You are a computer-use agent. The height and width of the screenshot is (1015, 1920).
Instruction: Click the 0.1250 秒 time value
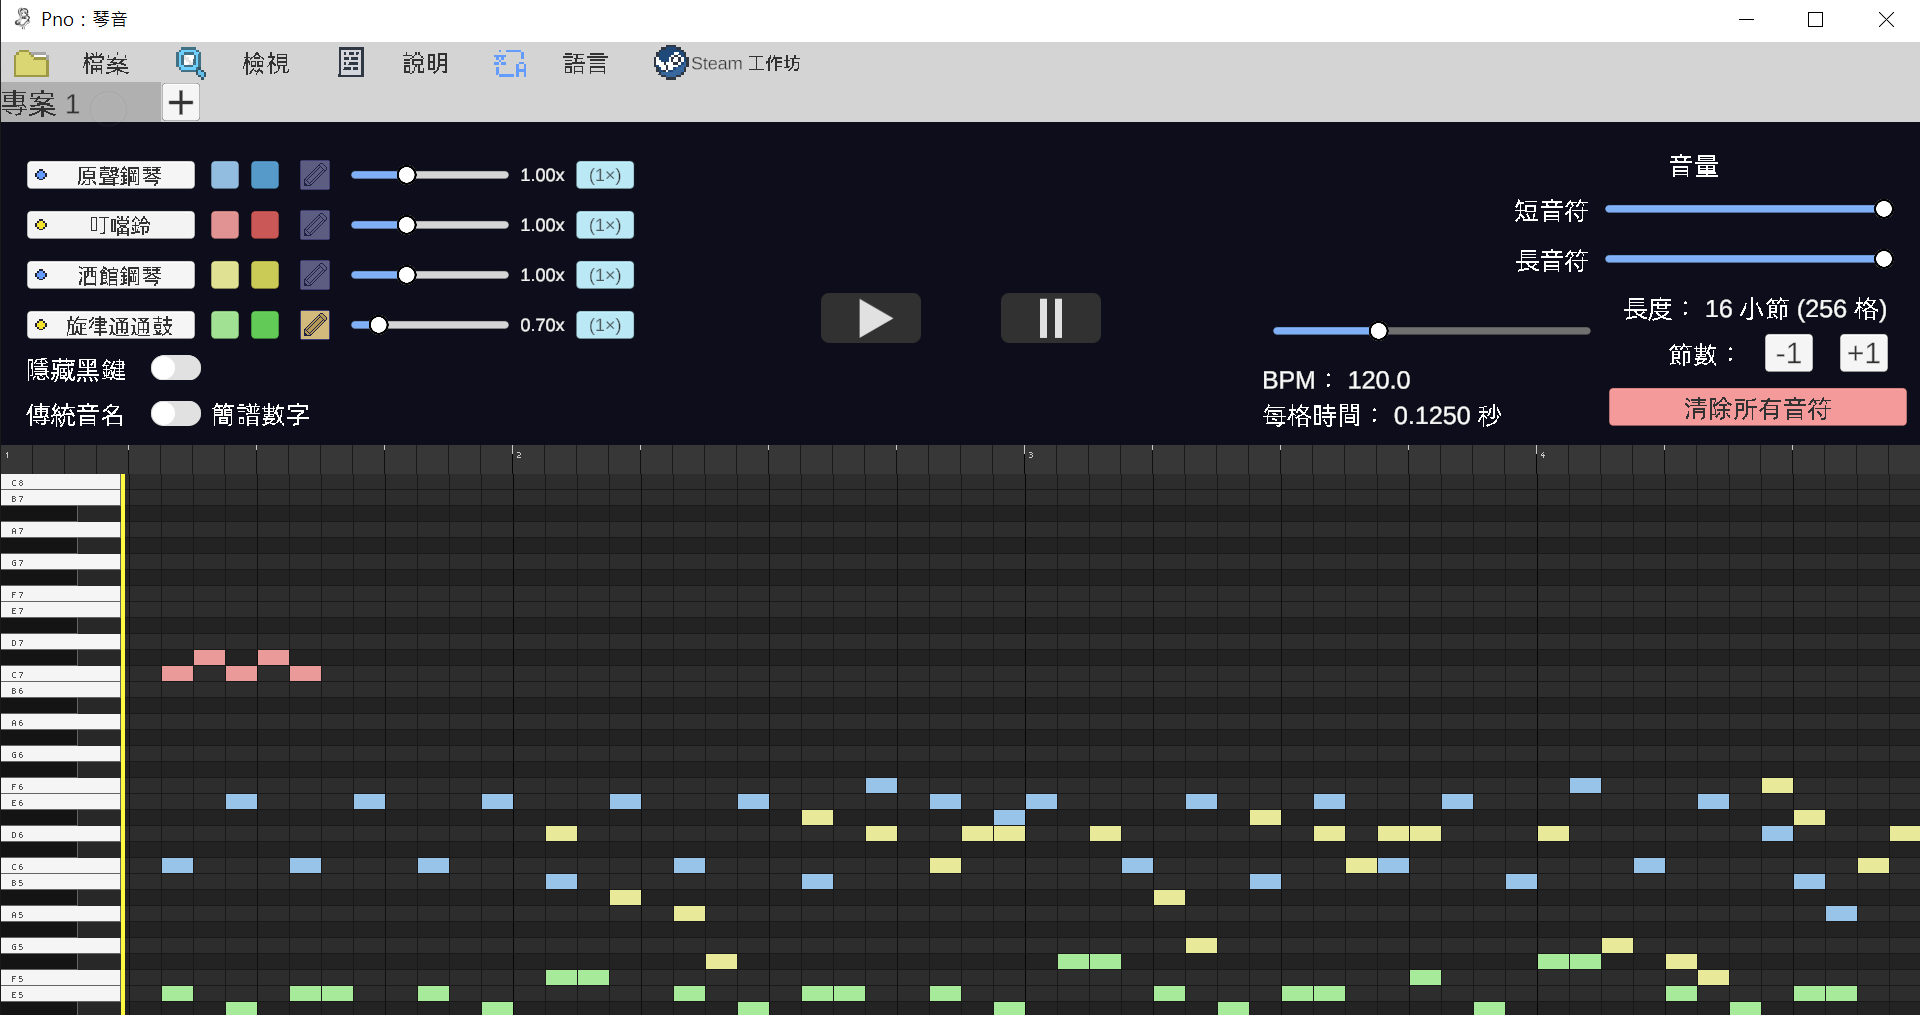point(1447,416)
